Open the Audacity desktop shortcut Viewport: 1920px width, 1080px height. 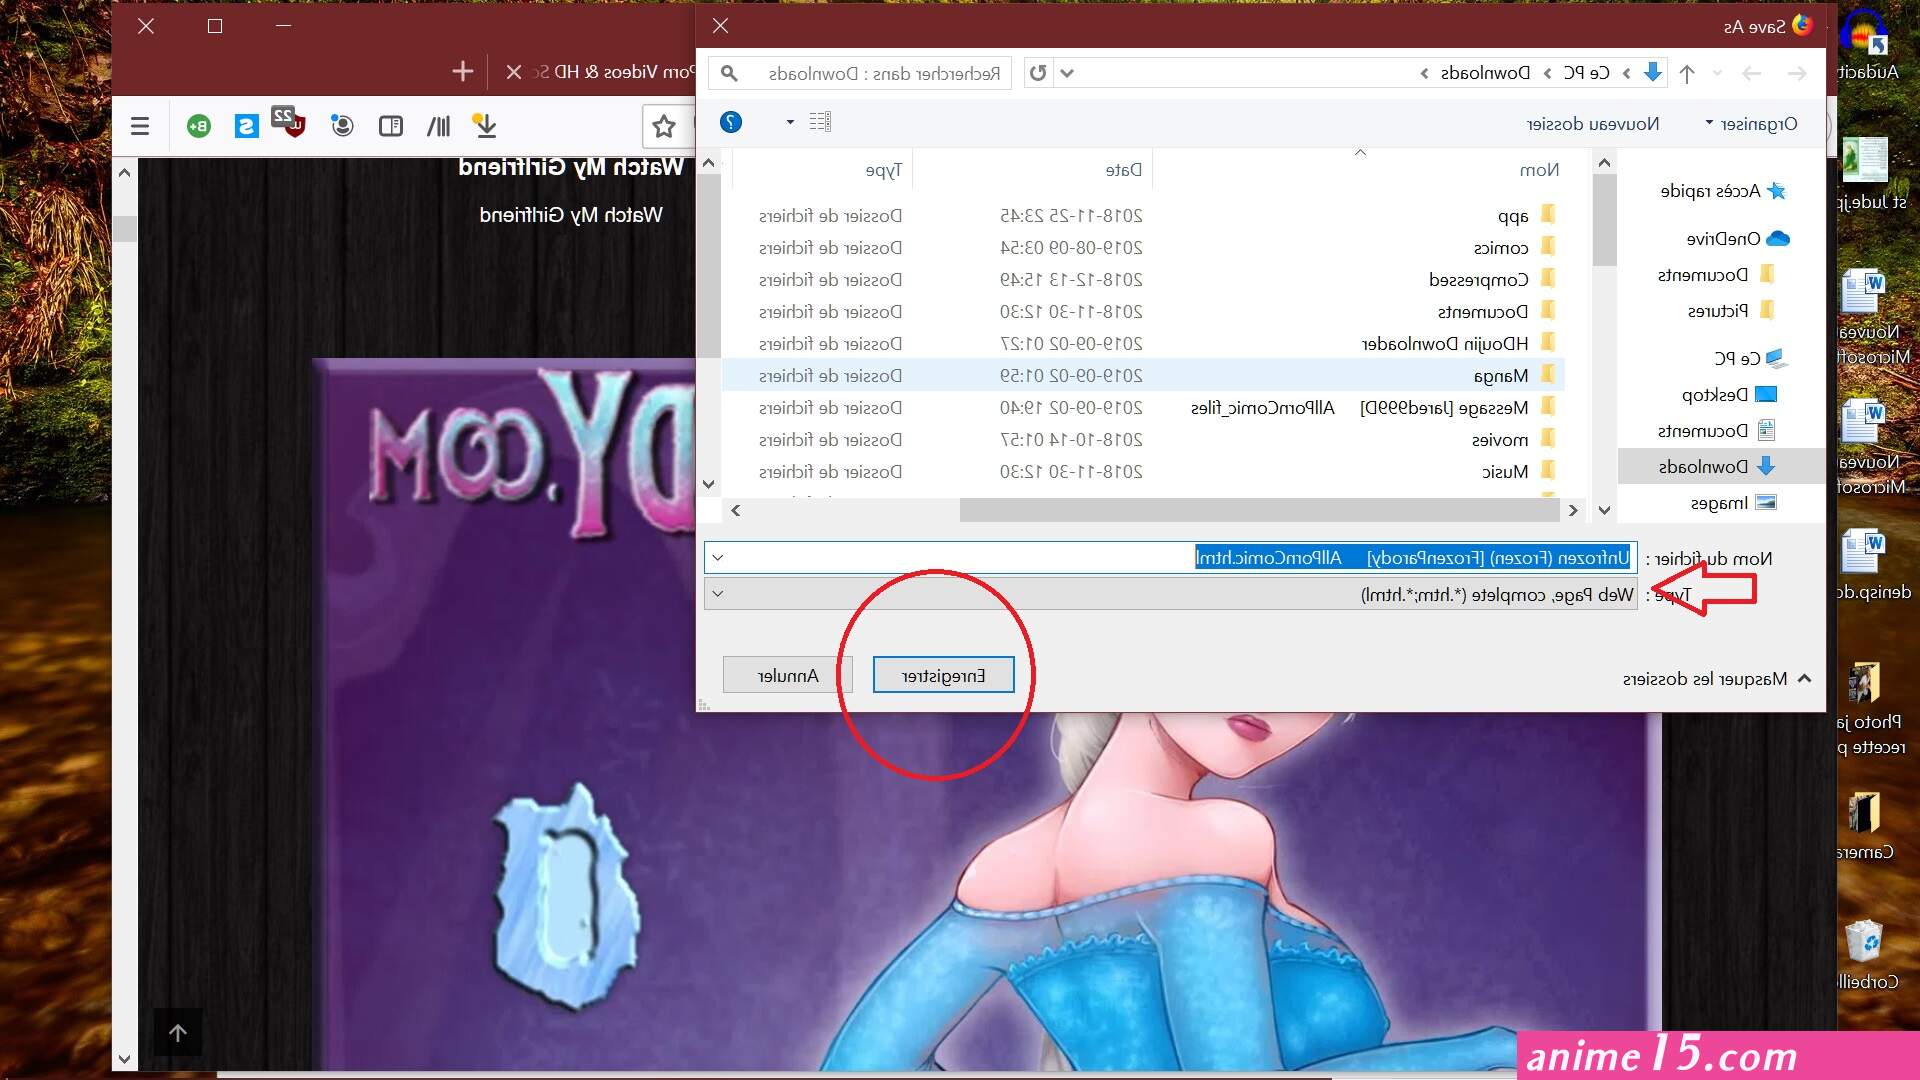tap(1866, 45)
